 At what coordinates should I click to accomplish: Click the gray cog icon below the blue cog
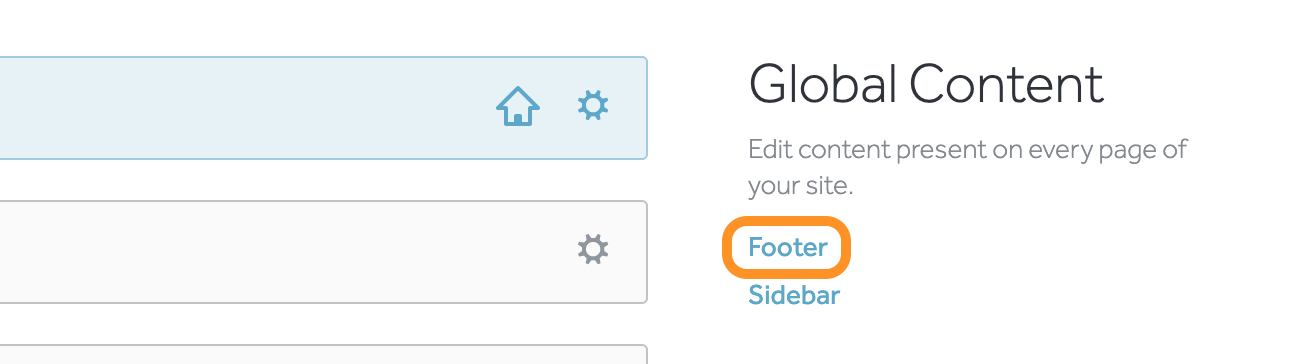click(x=593, y=249)
